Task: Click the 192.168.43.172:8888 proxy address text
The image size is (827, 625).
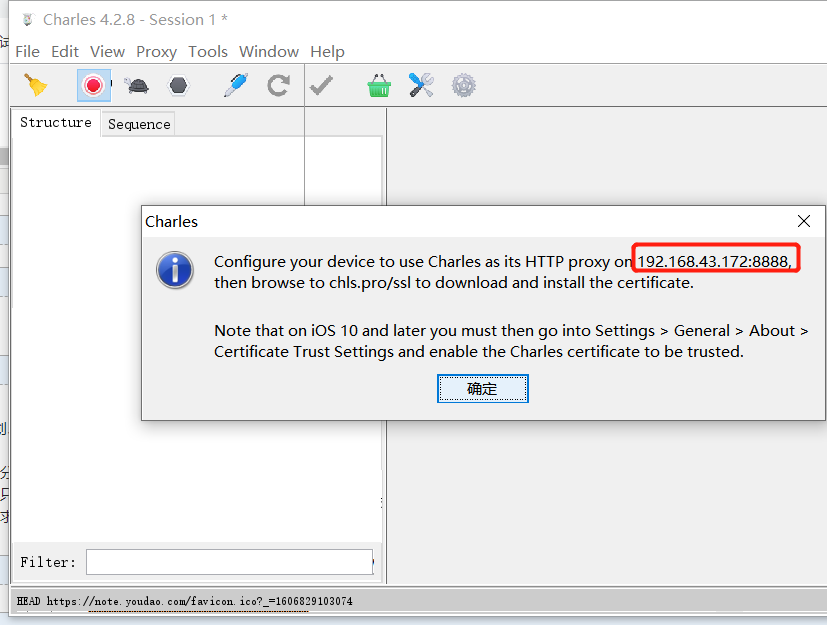Action: (x=715, y=261)
